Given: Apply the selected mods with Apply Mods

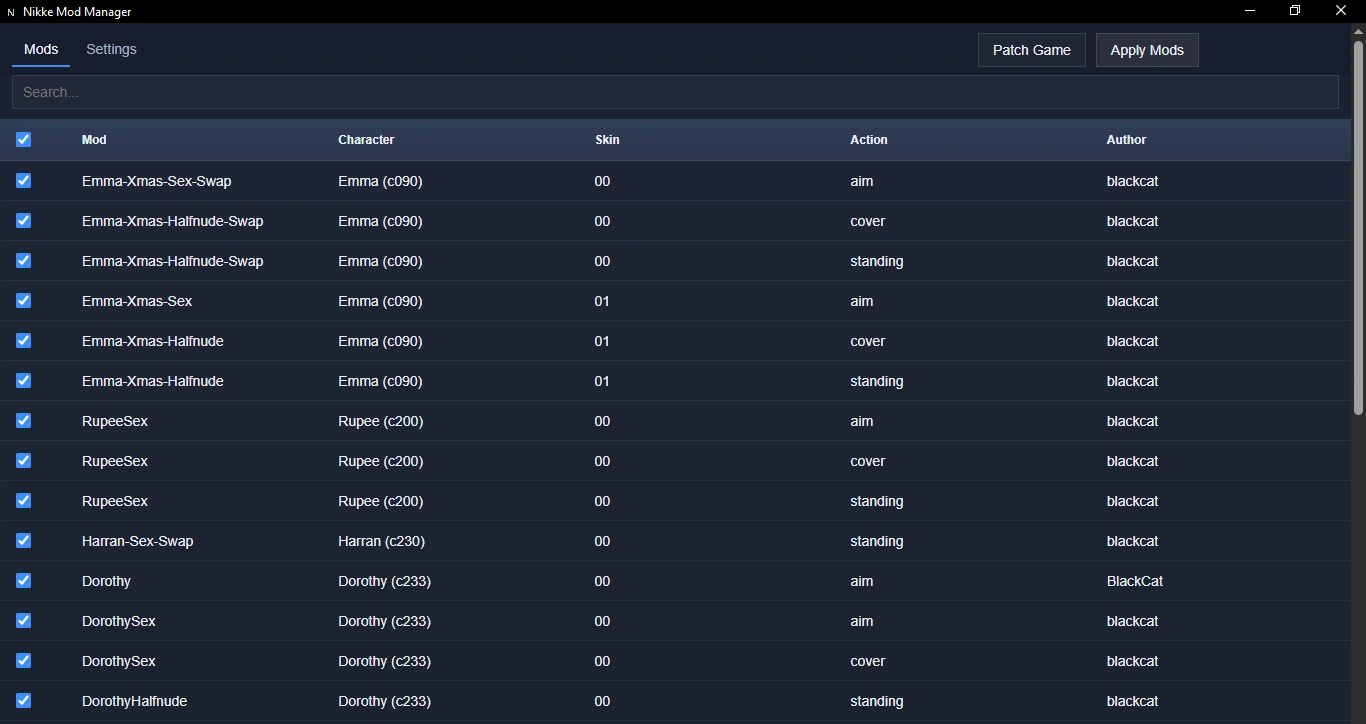Looking at the screenshot, I should (x=1147, y=50).
